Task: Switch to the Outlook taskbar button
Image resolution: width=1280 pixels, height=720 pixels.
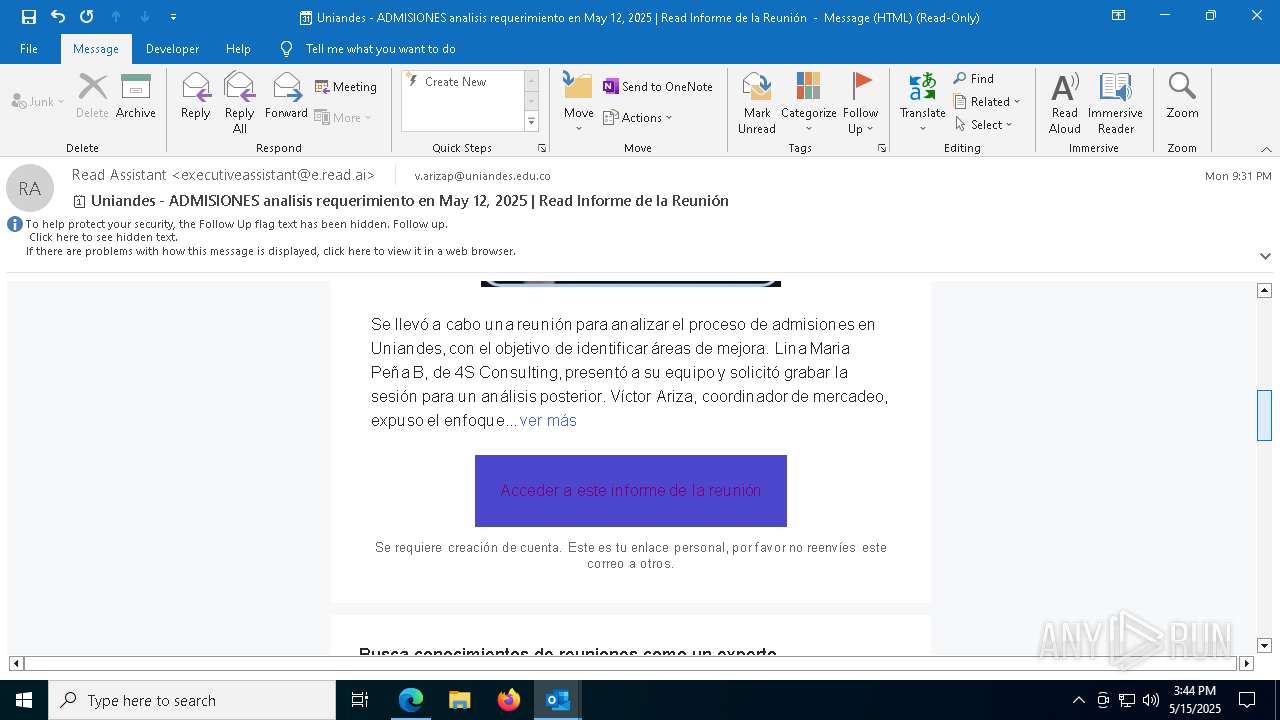Action: click(558, 700)
